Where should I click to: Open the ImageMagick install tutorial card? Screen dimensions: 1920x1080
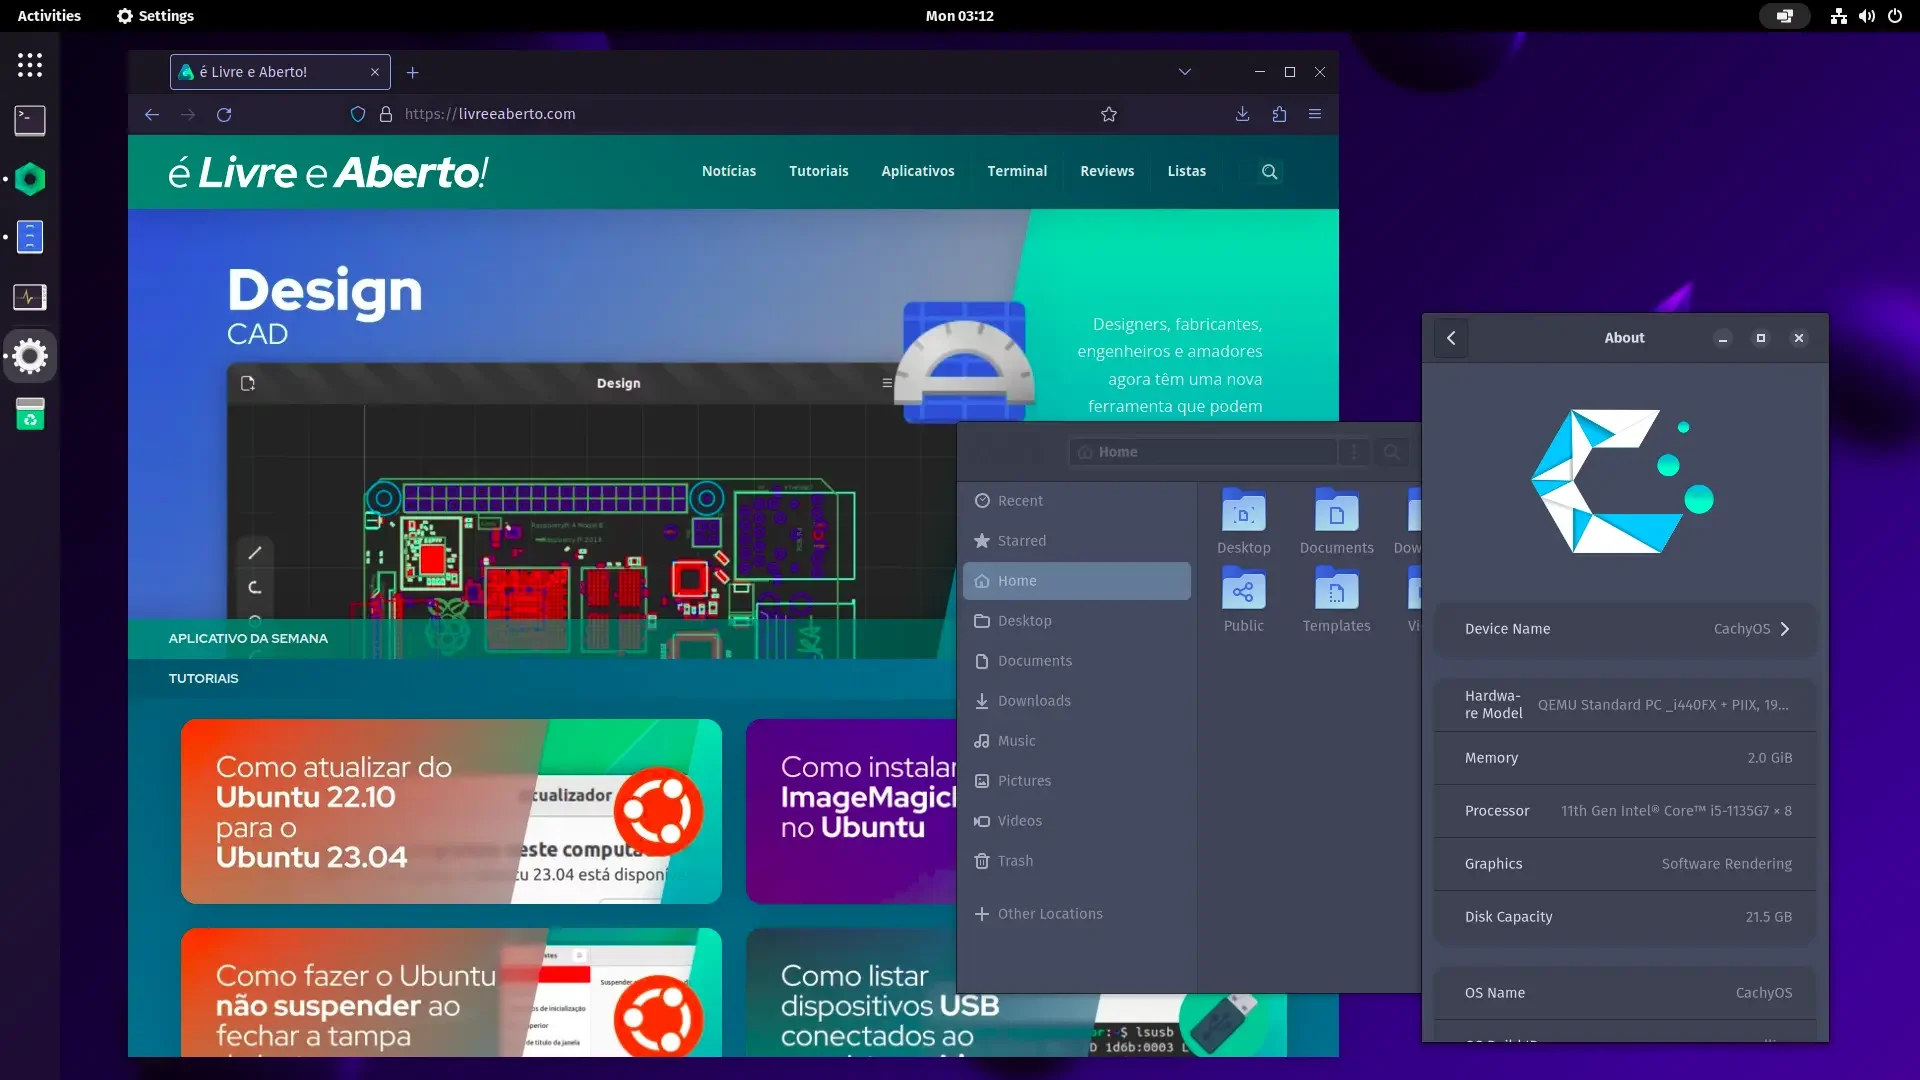click(851, 811)
